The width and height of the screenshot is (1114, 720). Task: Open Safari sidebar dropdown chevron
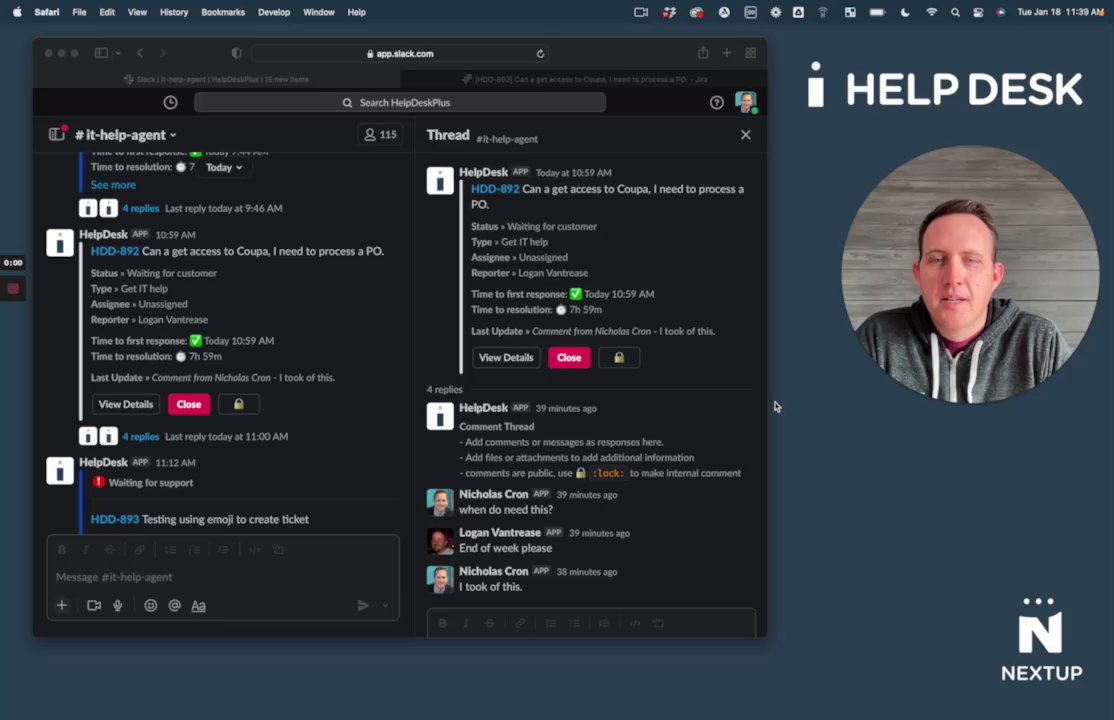point(118,53)
